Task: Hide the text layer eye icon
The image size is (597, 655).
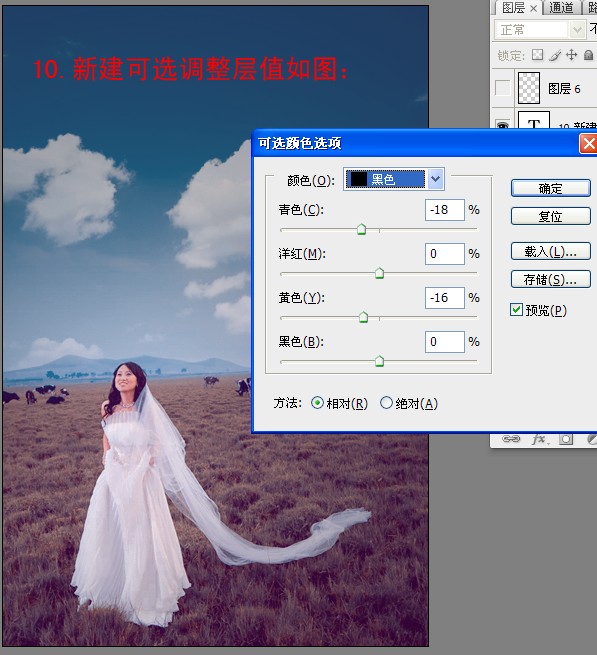Action: [502, 125]
